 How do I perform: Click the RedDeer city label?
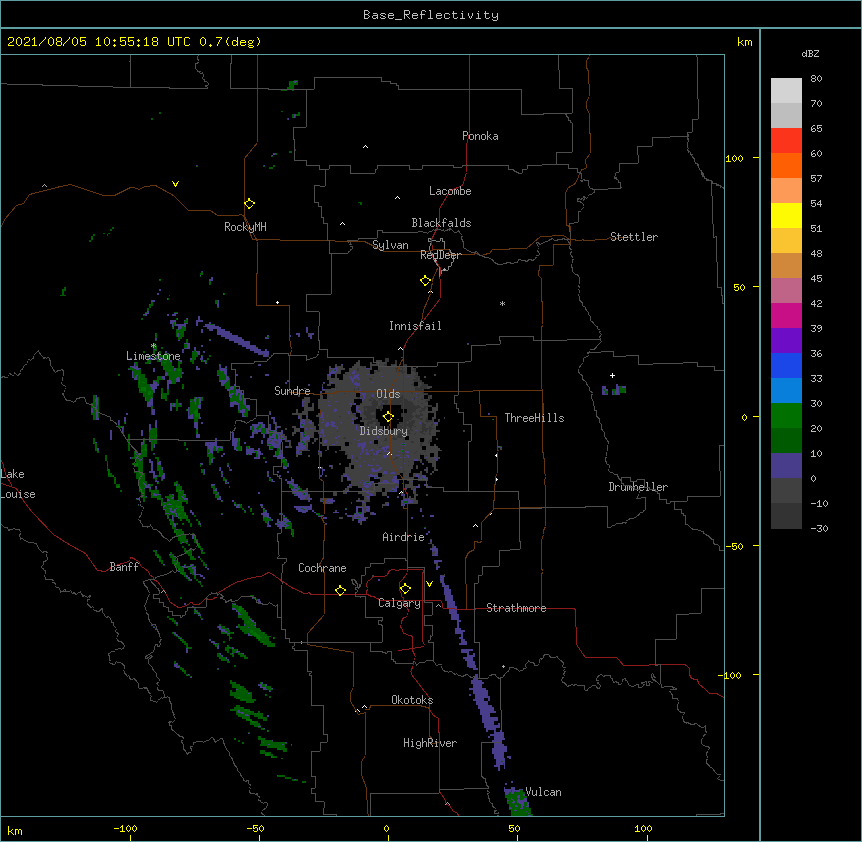pos(440,255)
